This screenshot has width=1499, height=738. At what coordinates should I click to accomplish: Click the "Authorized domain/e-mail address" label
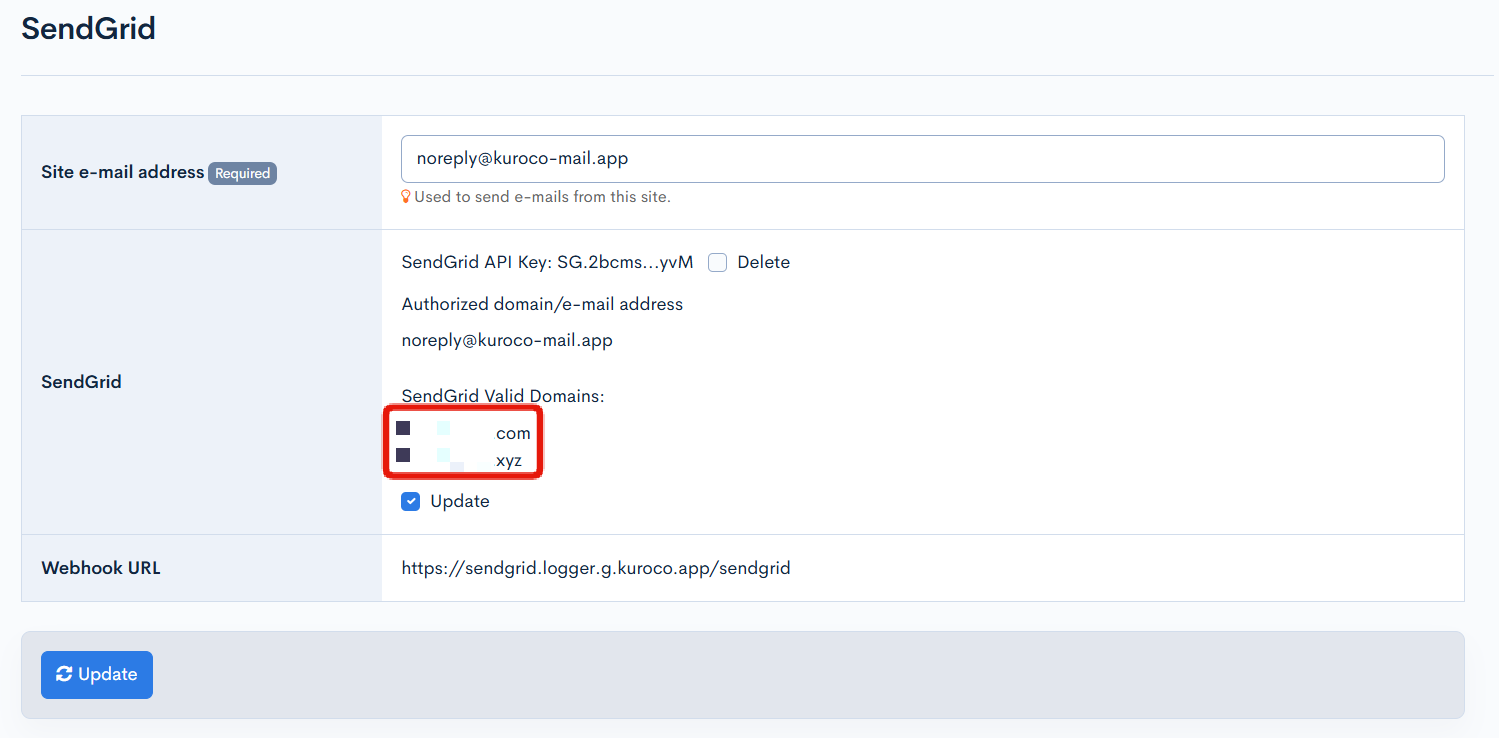pos(542,304)
